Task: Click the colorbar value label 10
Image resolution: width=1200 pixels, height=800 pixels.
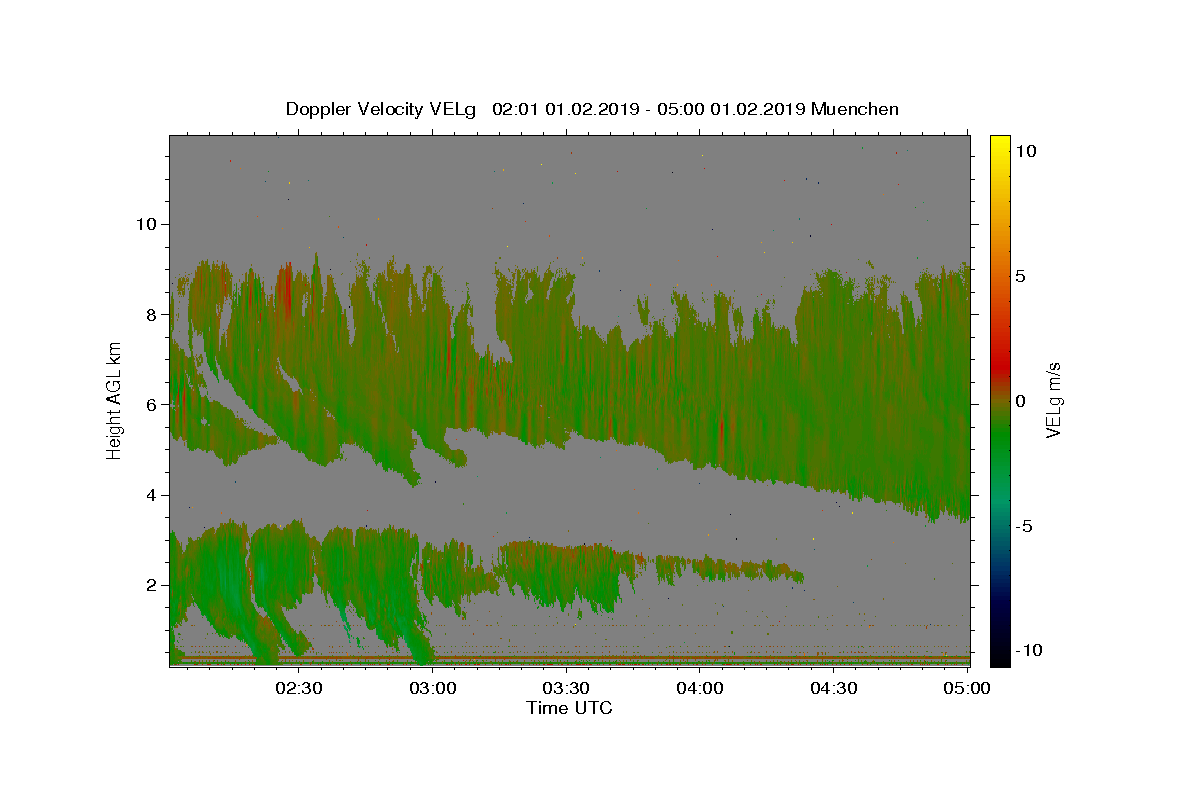Action: coord(1027,151)
